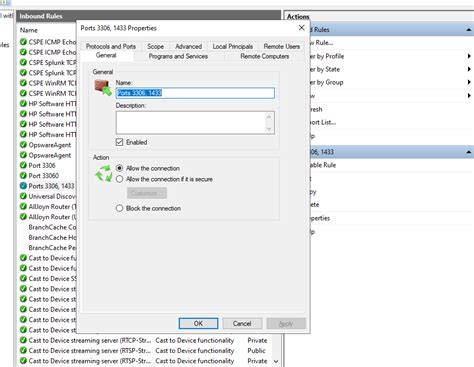This screenshot has height=367, width=474.
Task: Switch to Local Principals tab
Action: (x=233, y=46)
